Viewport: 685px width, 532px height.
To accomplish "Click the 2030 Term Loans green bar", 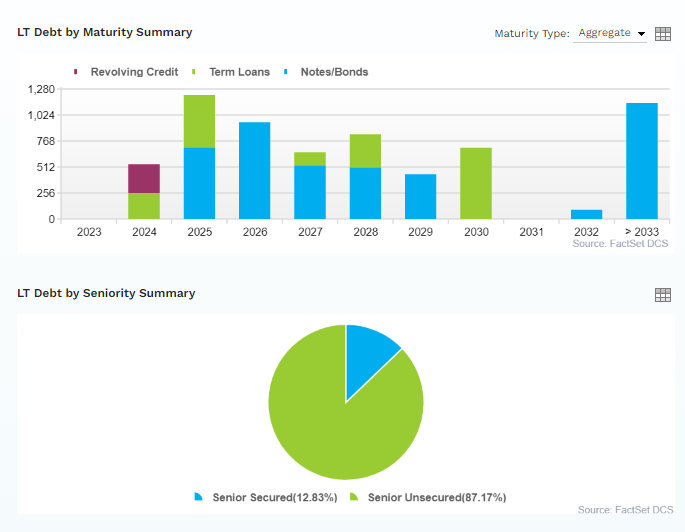I will (476, 183).
